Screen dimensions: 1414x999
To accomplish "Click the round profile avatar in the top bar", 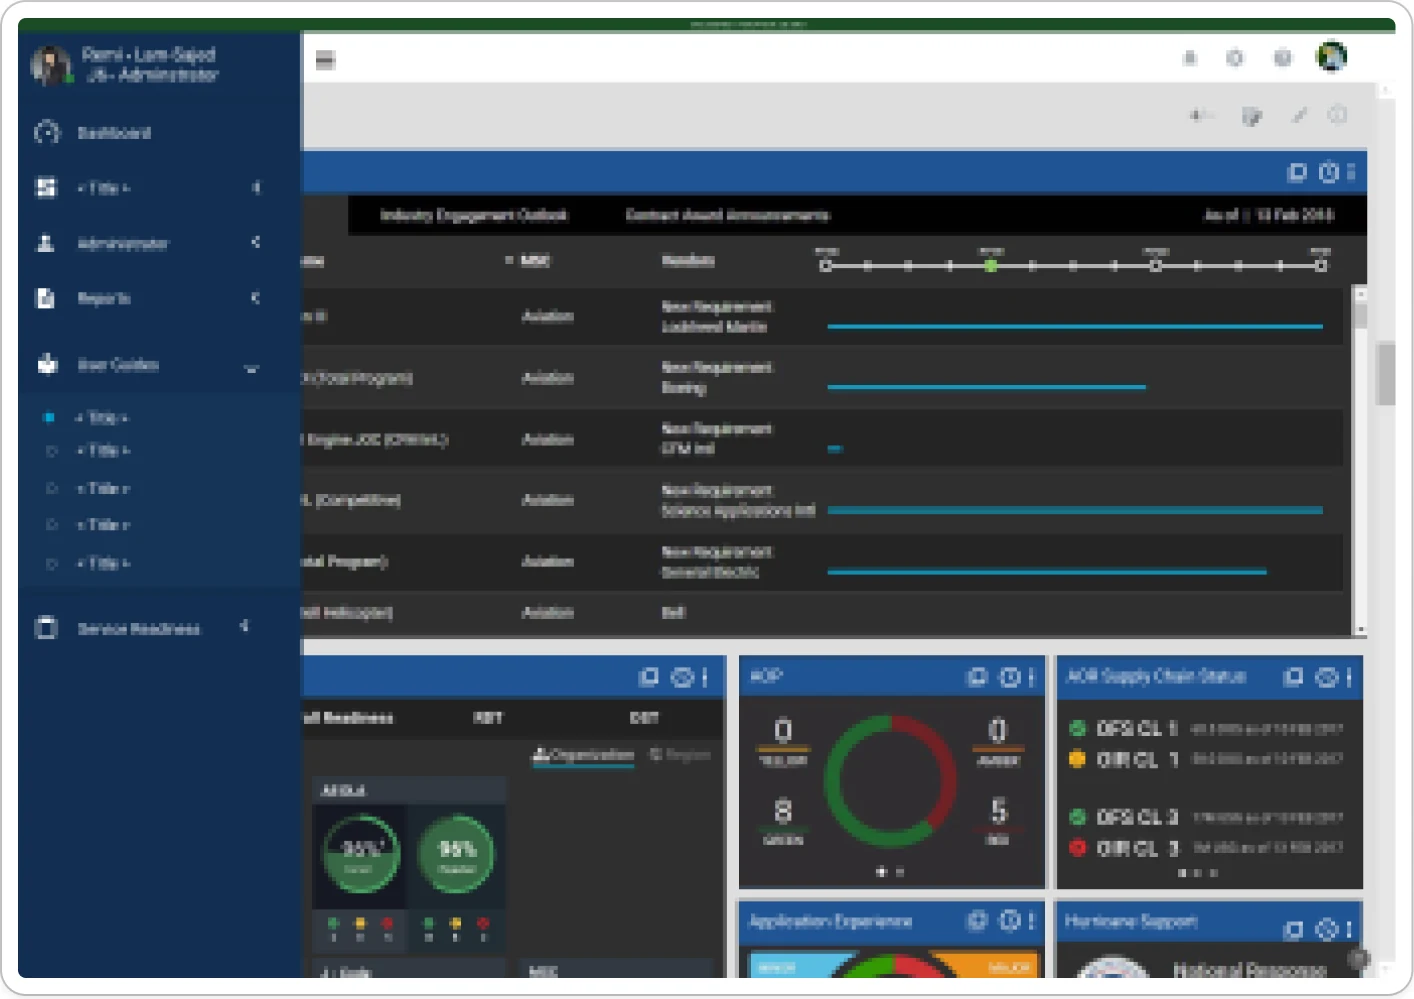I will pyautogui.click(x=1331, y=57).
